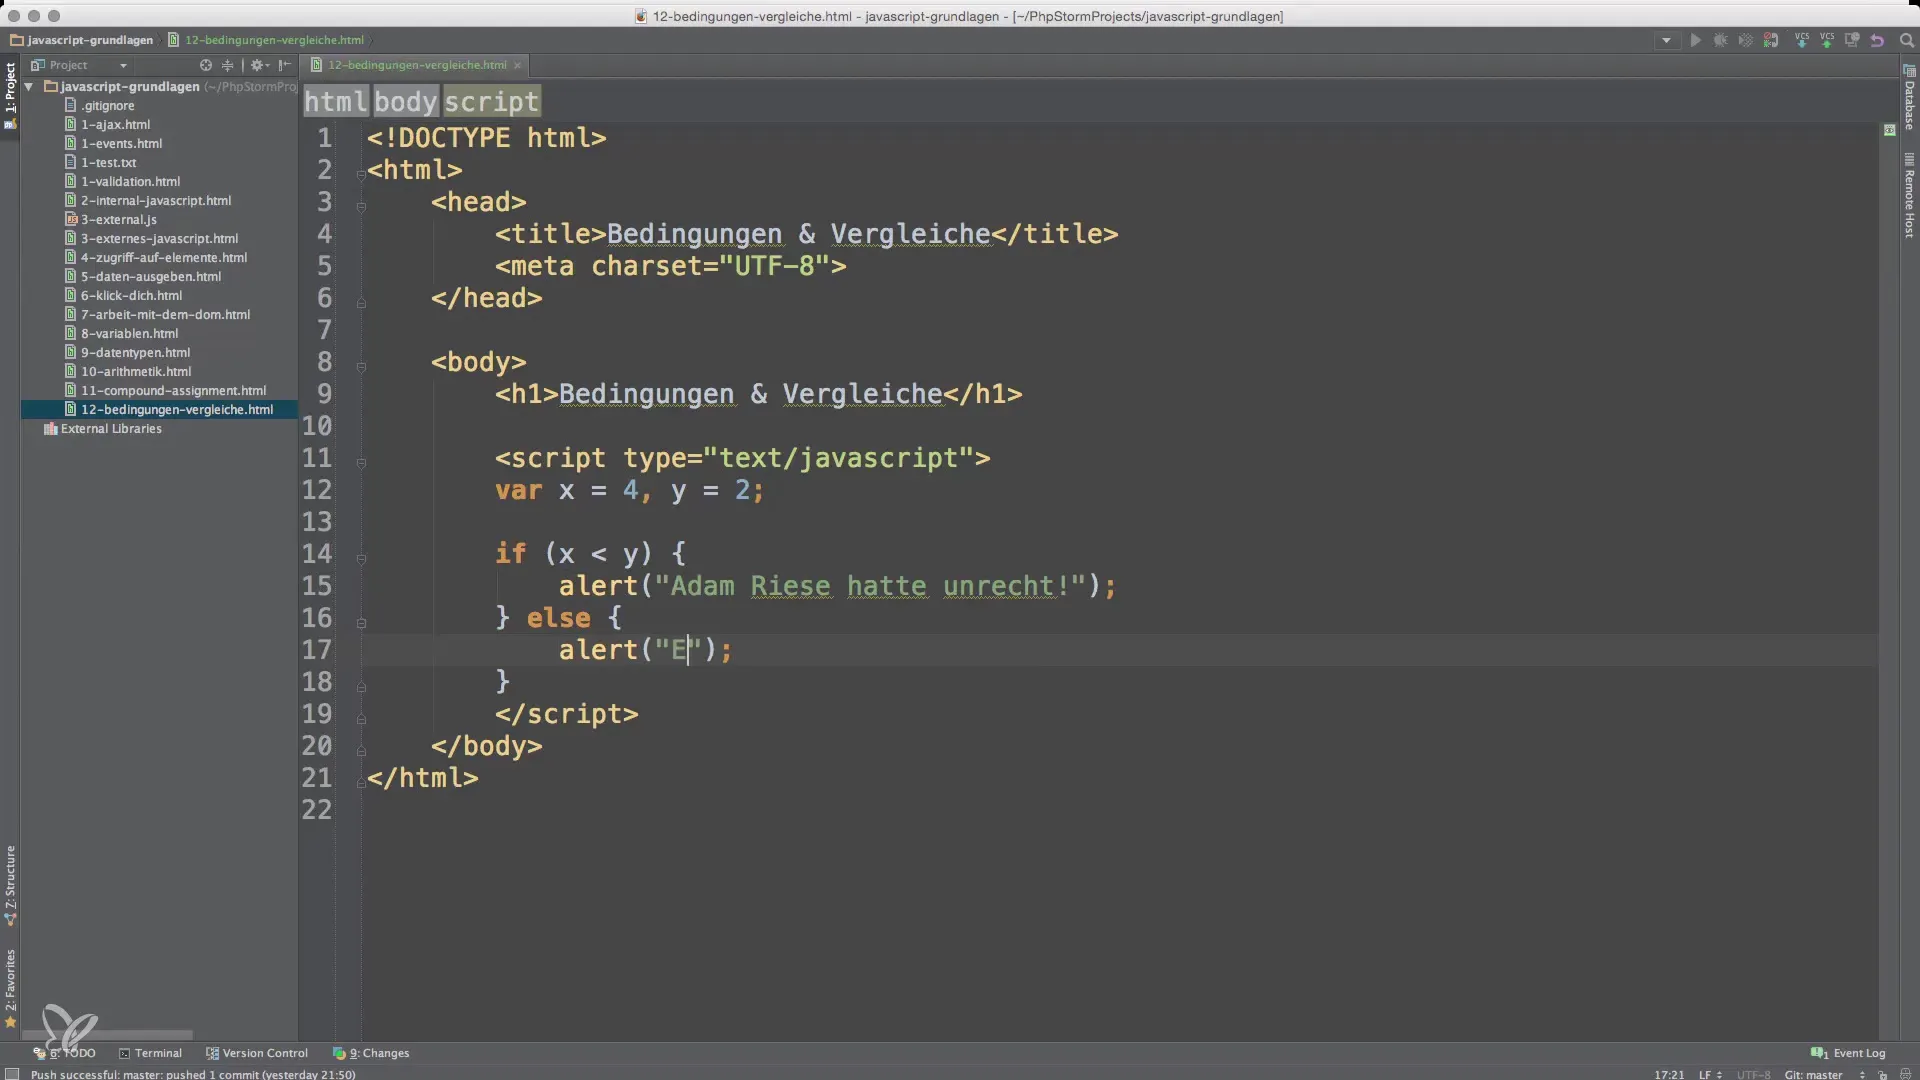Click UTF-8 encoding in status bar
Image resolution: width=1920 pixels, height=1080 pixels.
1753,1074
